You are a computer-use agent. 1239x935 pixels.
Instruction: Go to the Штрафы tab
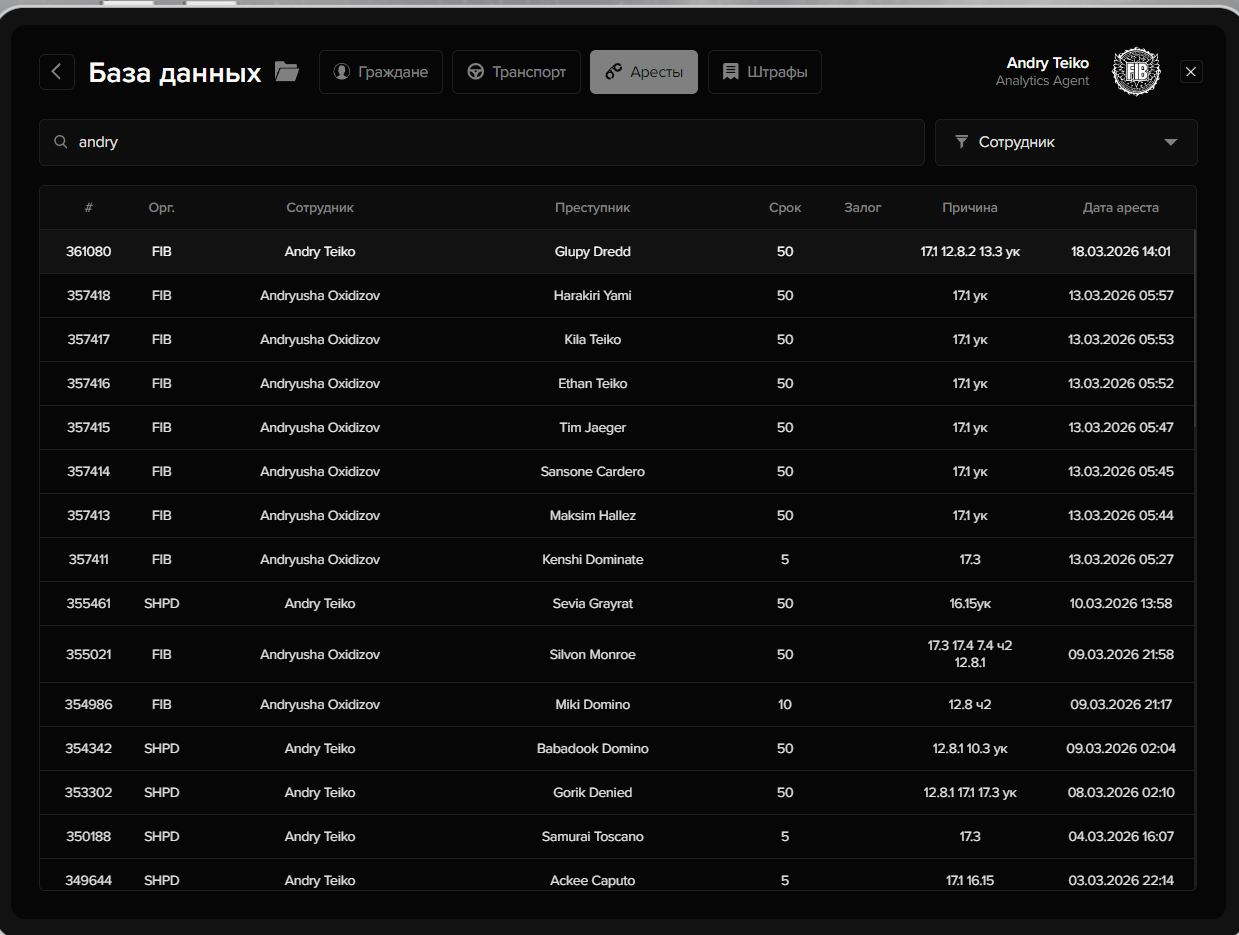(x=765, y=72)
